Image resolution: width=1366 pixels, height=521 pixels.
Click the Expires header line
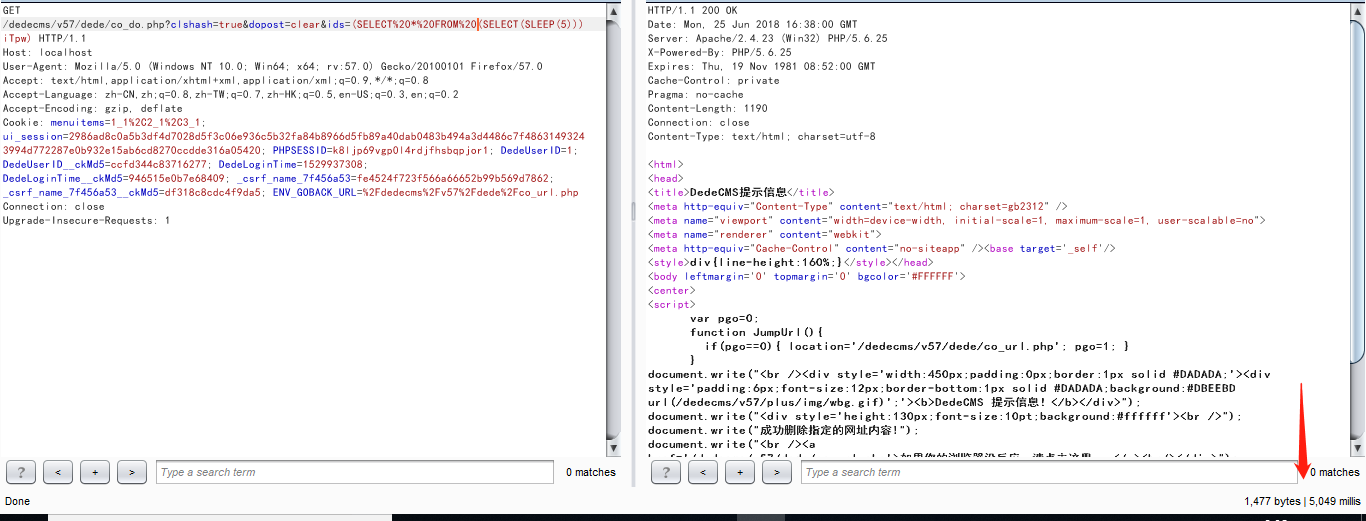click(x=761, y=66)
